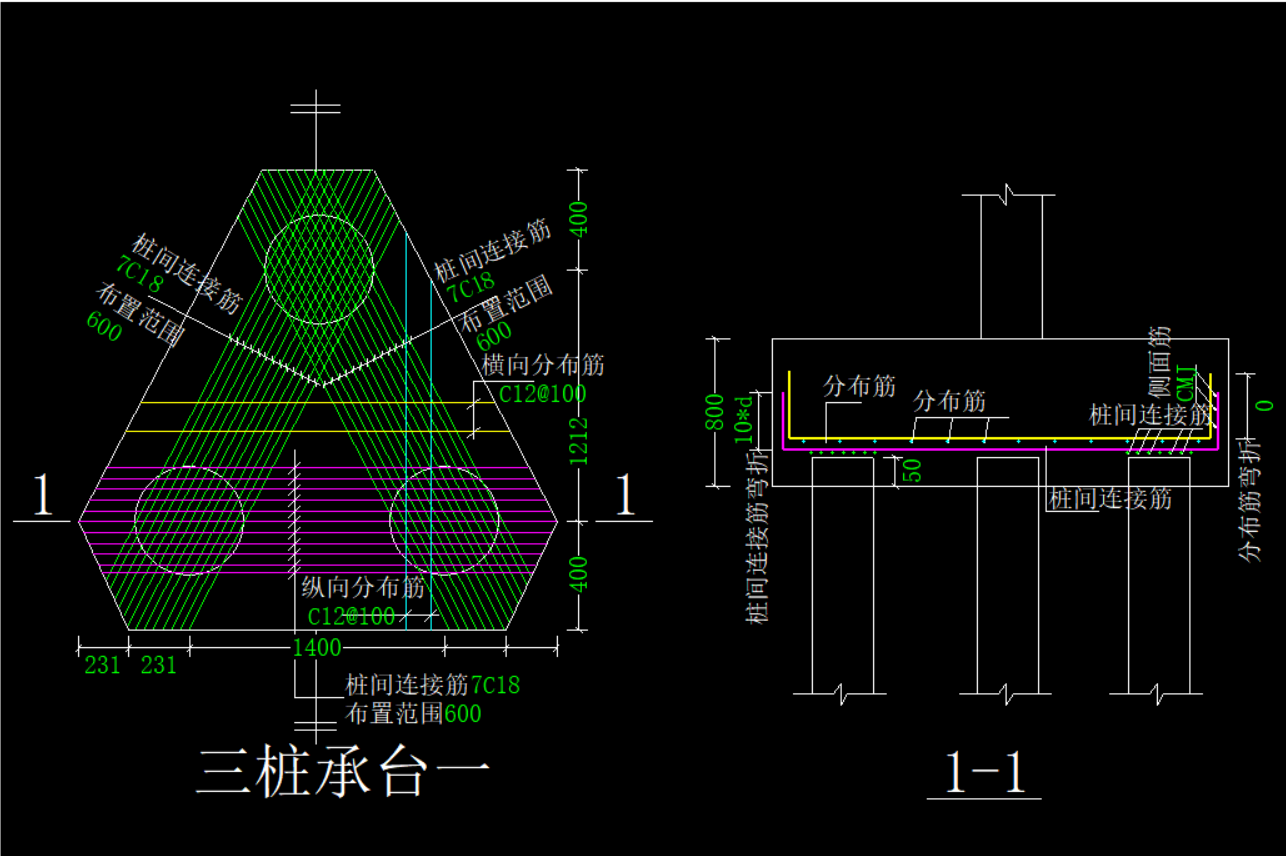This screenshot has width=1286, height=856.
Task: Click the section title 1-1
Action: pos(985,772)
